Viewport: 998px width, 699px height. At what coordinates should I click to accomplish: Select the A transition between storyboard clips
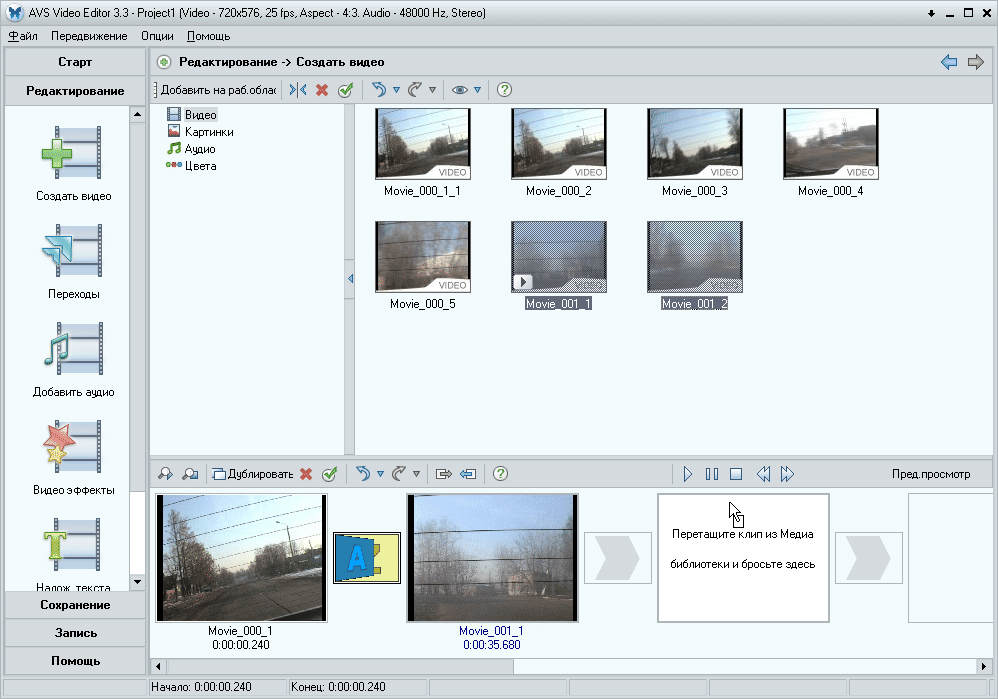click(x=367, y=558)
